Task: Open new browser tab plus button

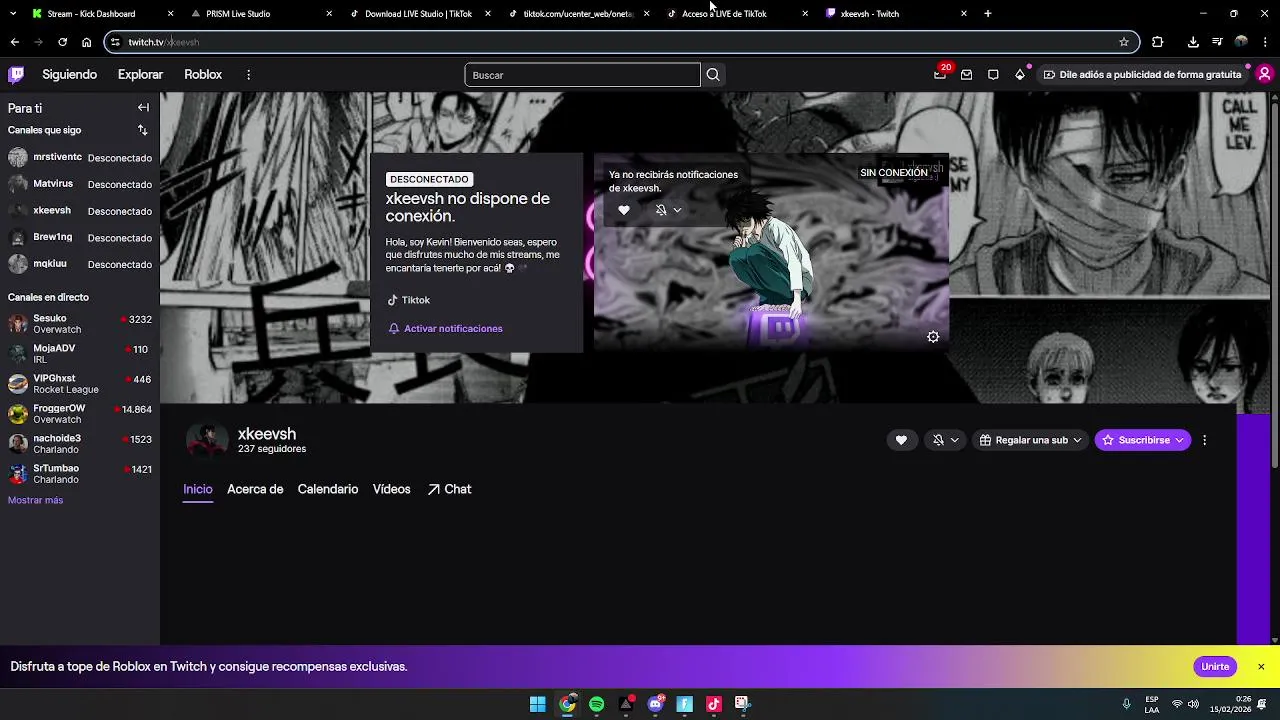Action: point(987,14)
